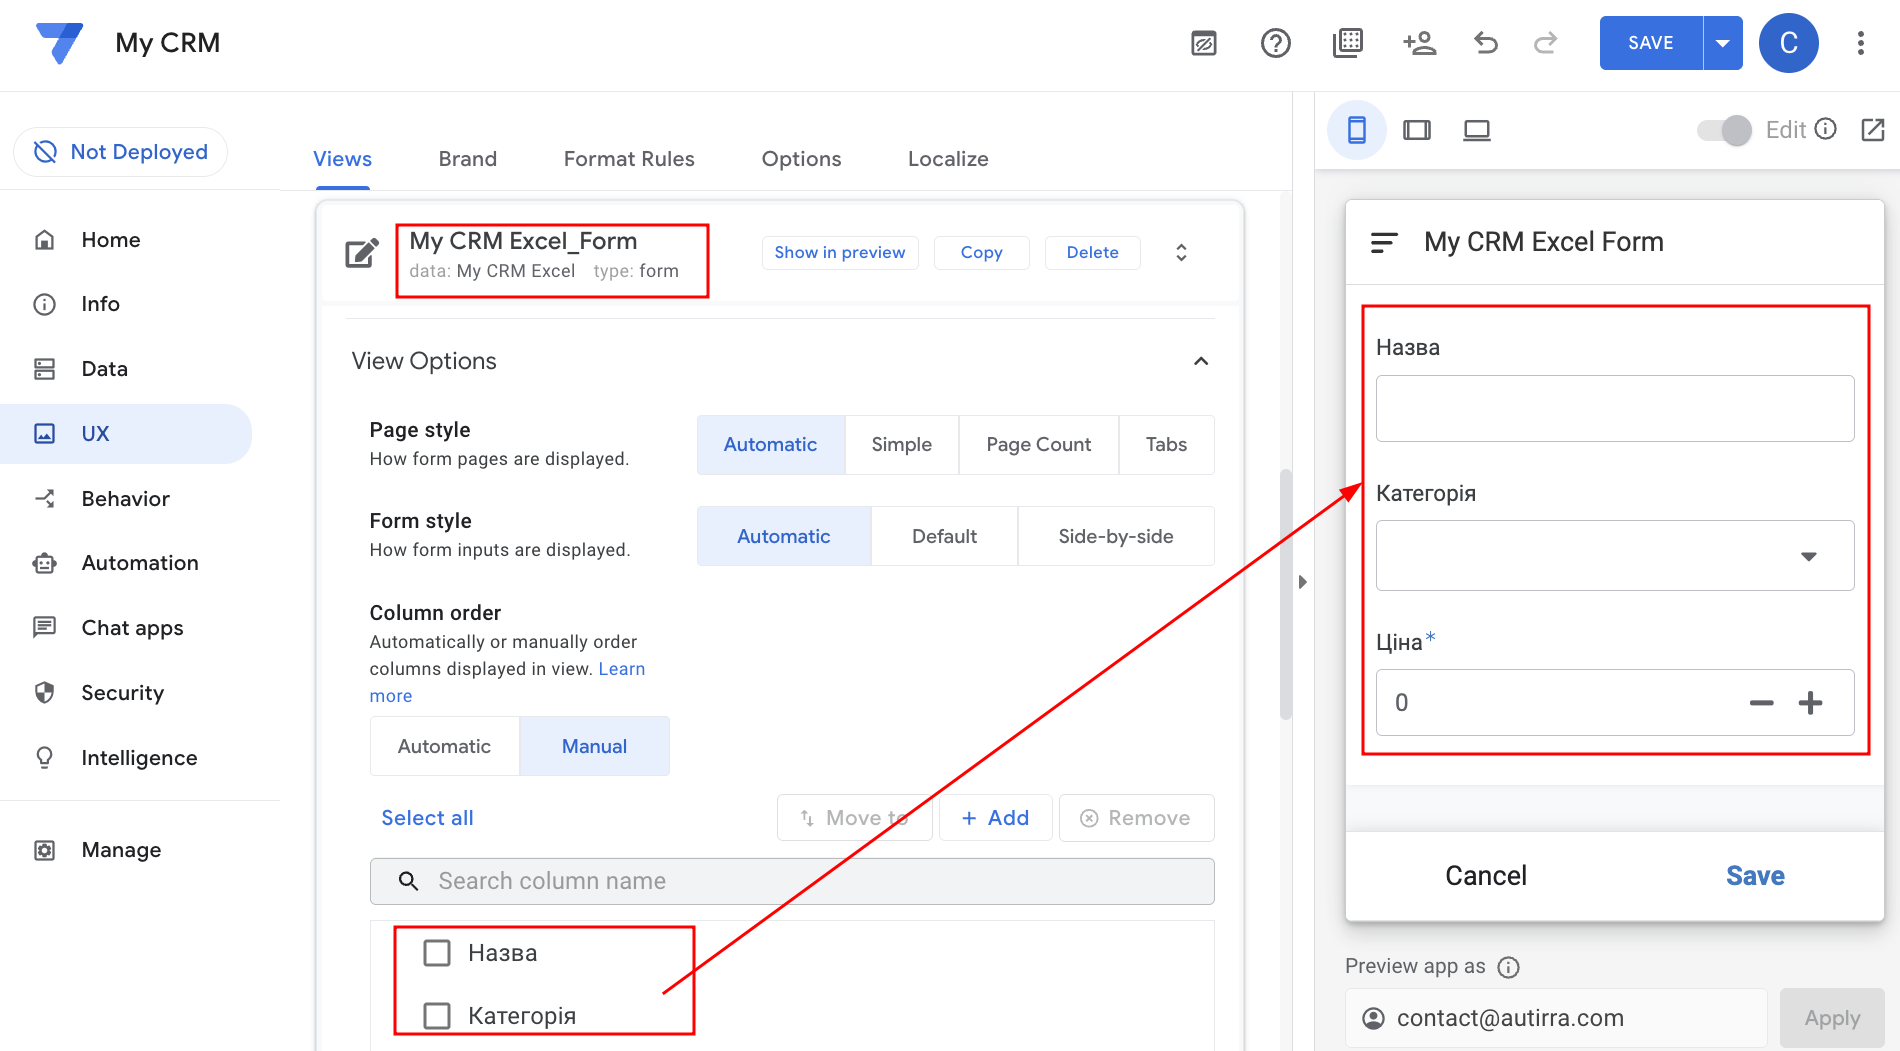
Task: Open hamburger menu in preview form
Action: point(1384,242)
